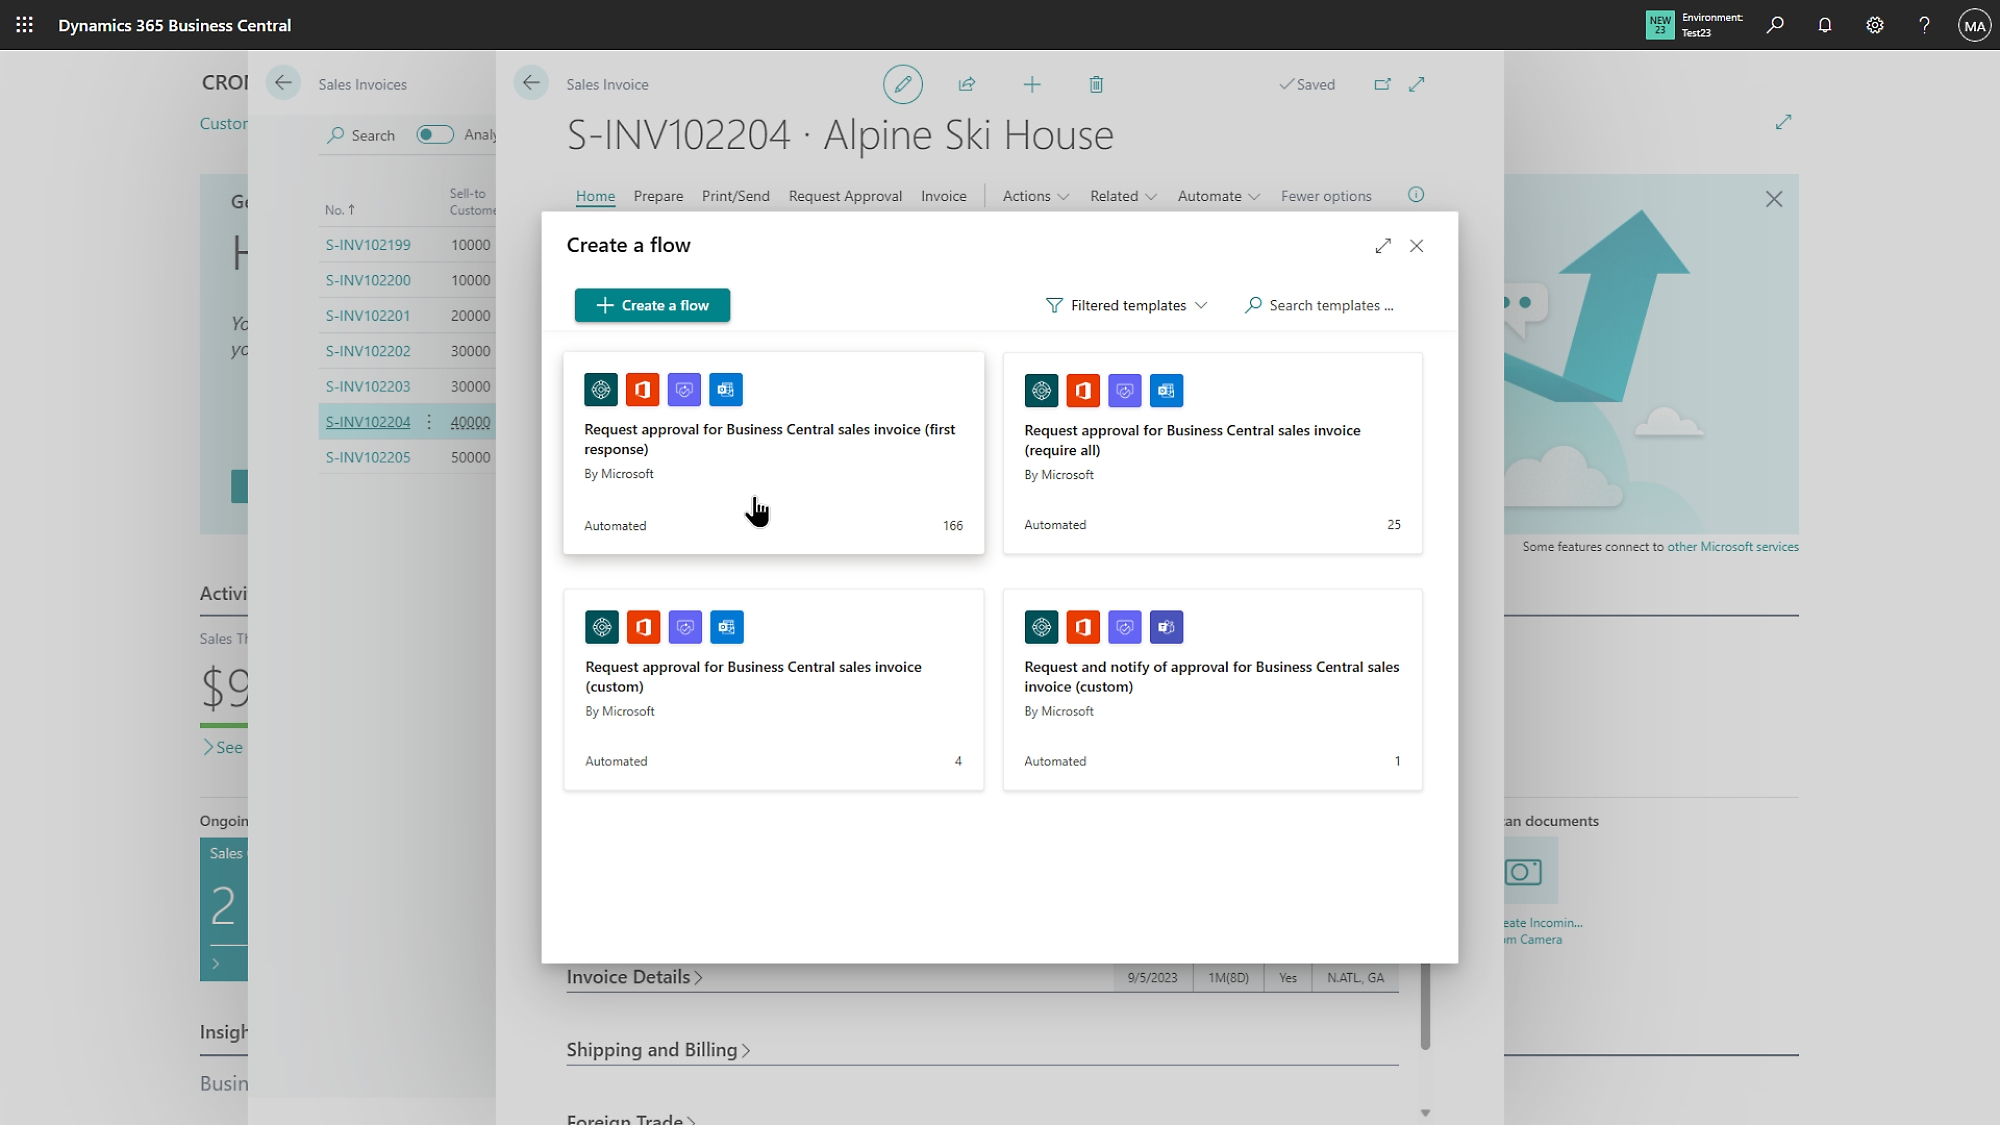
Task: Click Fewer options in the action bar
Action: (x=1326, y=196)
